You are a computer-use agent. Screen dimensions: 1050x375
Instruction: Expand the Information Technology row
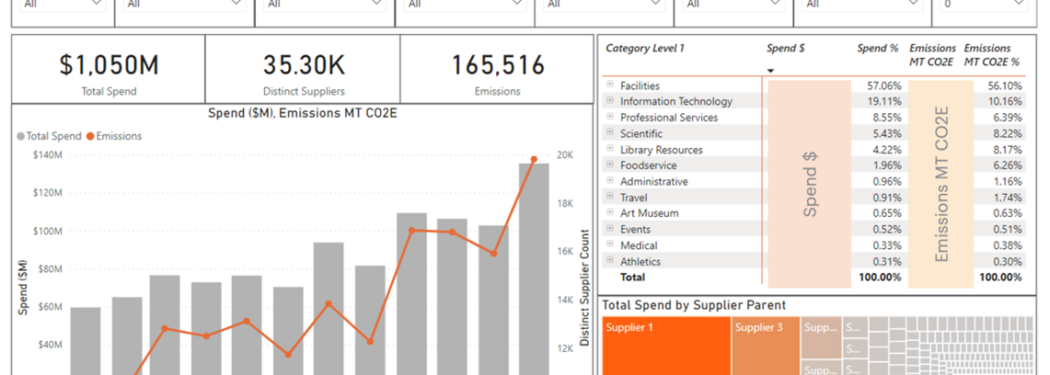pyautogui.click(x=610, y=100)
